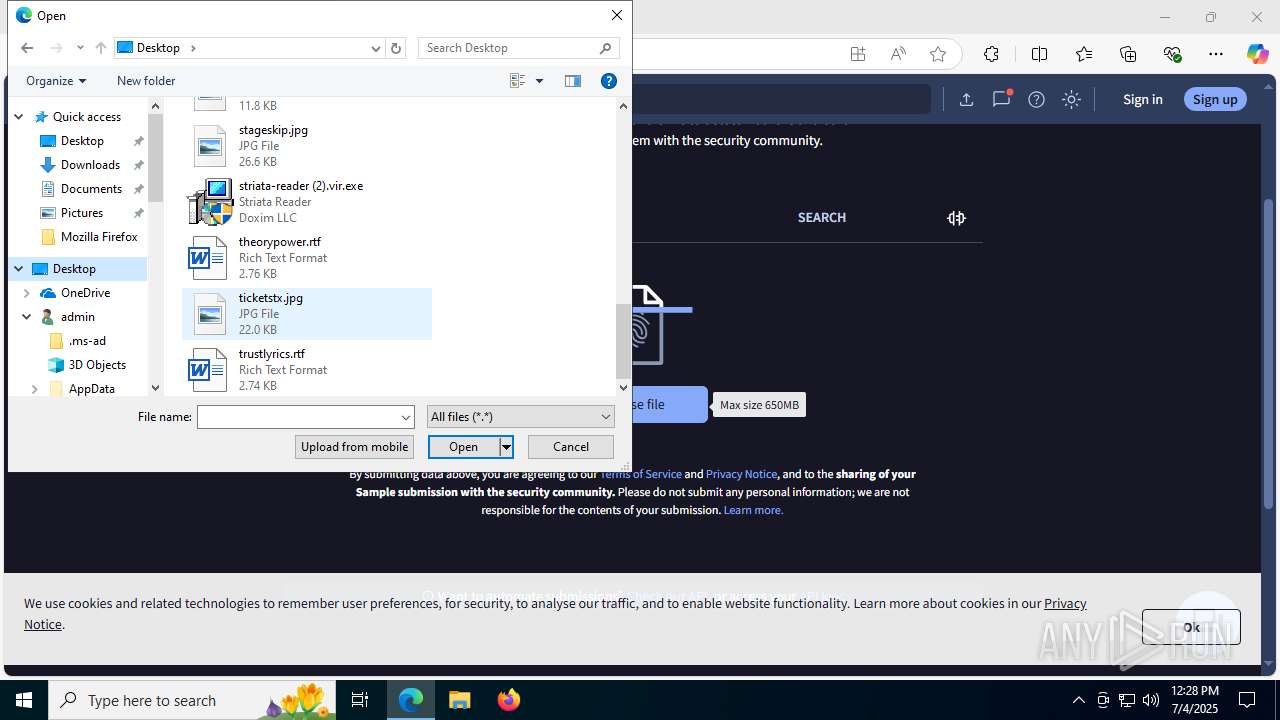Open view options dropdown arrow

539,81
